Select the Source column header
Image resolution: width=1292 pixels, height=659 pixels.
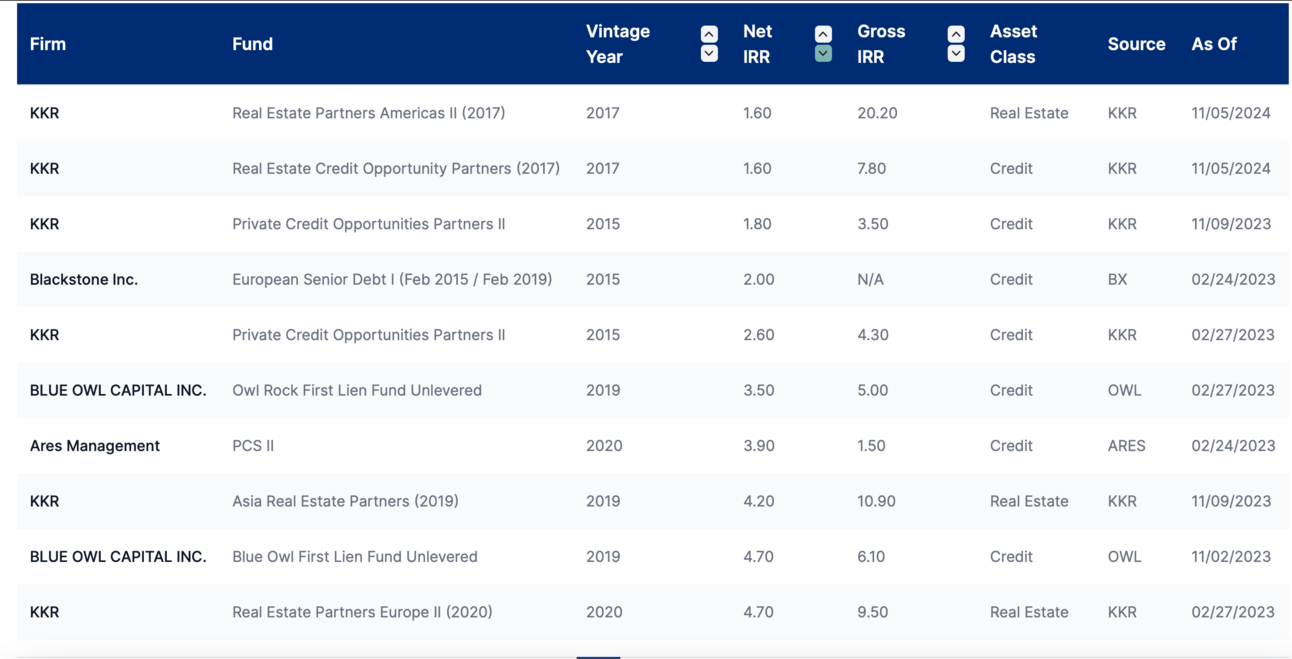(1136, 44)
